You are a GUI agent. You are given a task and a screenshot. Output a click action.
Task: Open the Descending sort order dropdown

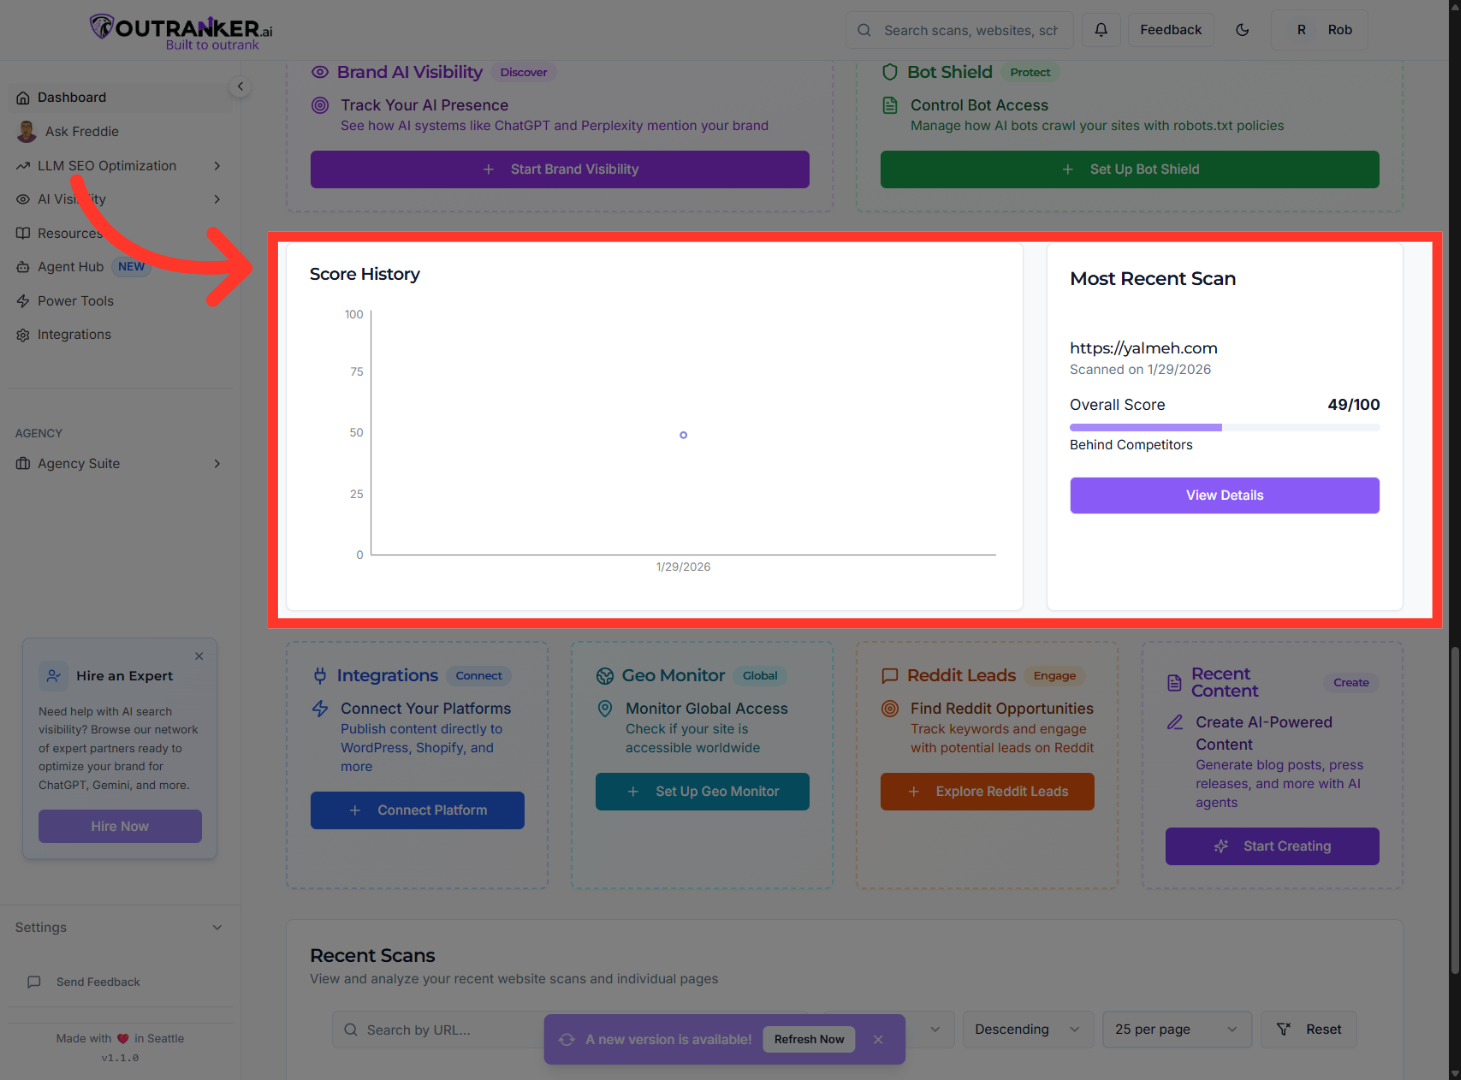pyautogui.click(x=1026, y=1029)
